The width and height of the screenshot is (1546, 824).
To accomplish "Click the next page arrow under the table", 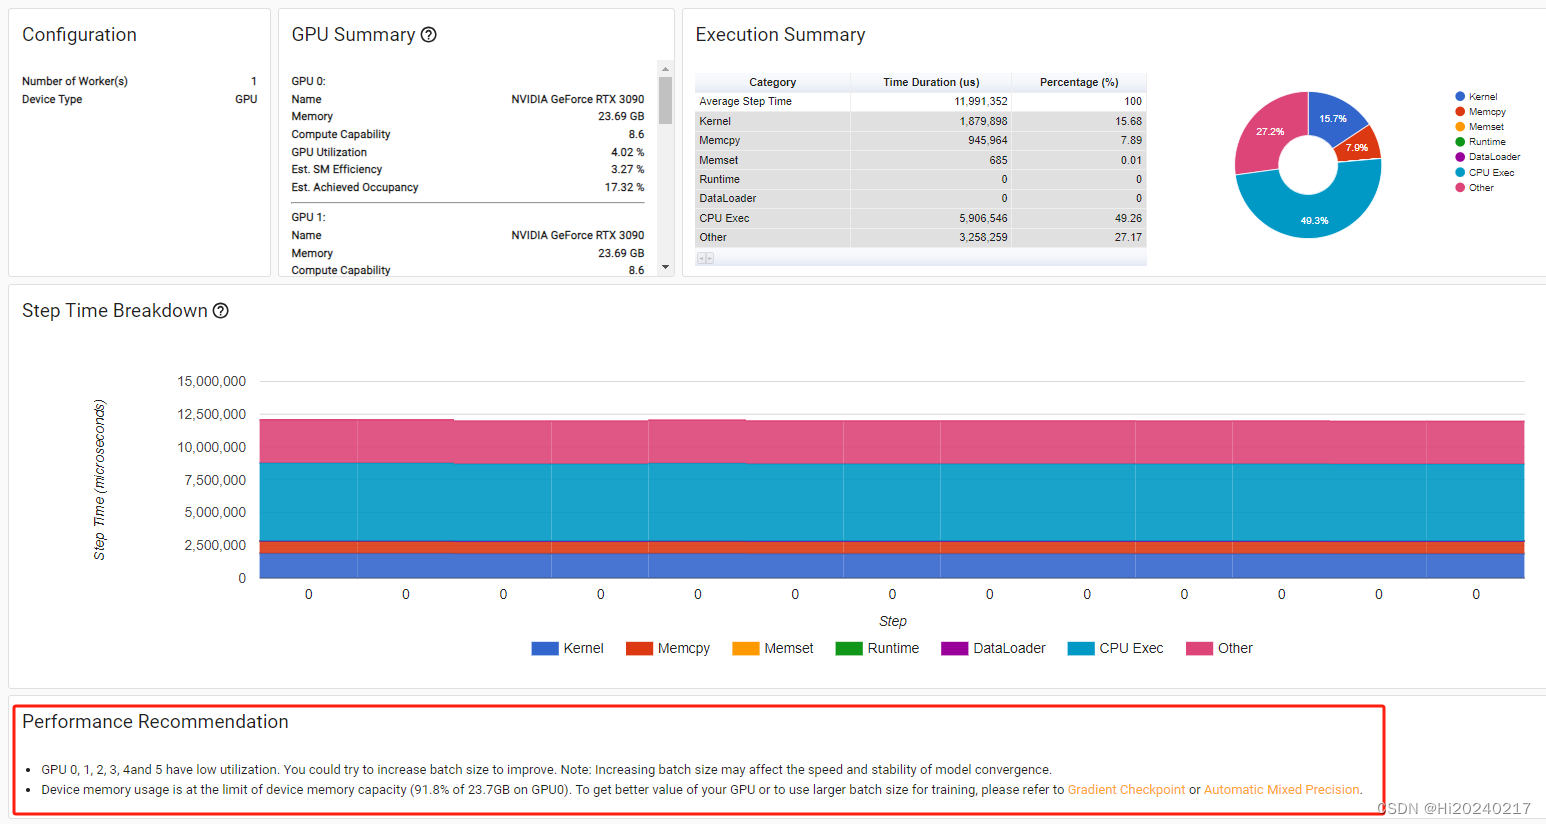I will tap(710, 258).
